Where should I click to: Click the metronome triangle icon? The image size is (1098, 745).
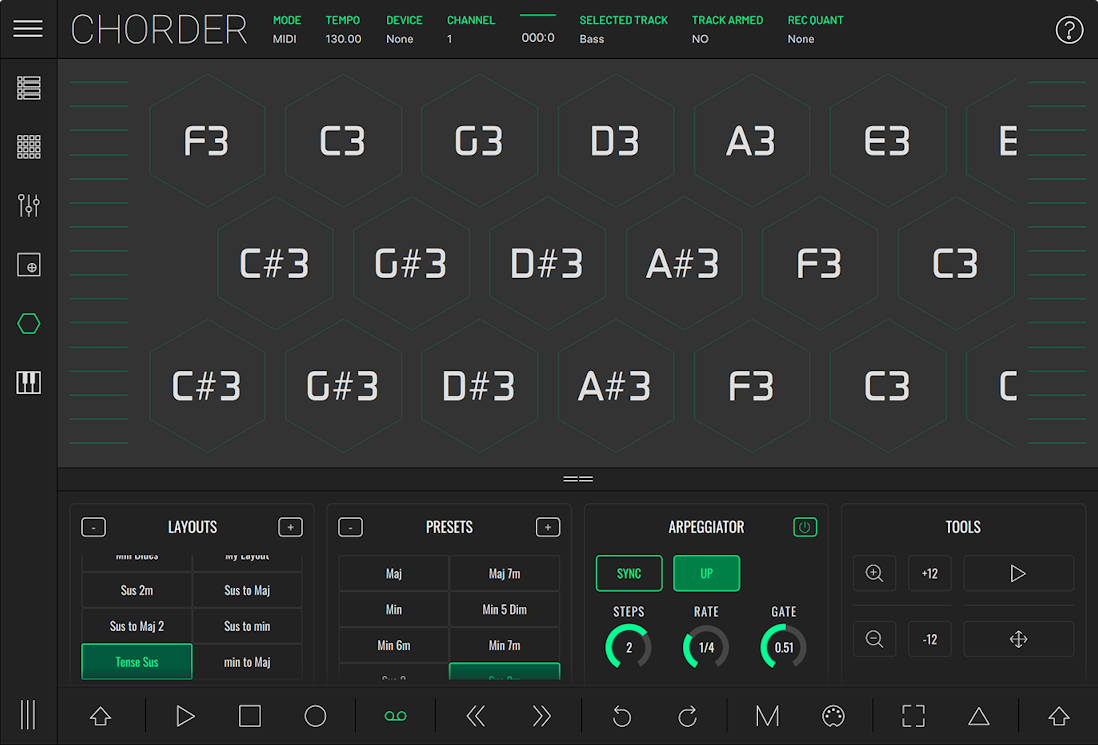pyautogui.click(x=978, y=716)
